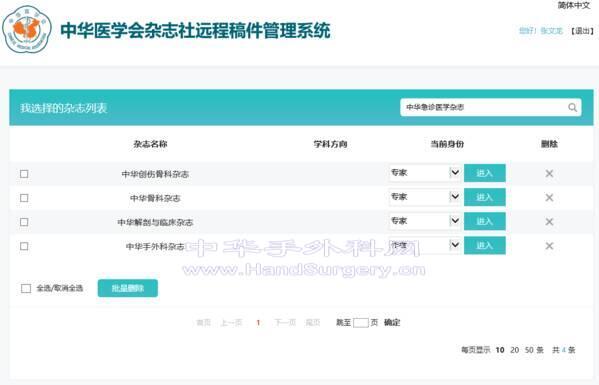599x385 pixels.
Task: Click the search magnifier icon
Action: (572, 108)
